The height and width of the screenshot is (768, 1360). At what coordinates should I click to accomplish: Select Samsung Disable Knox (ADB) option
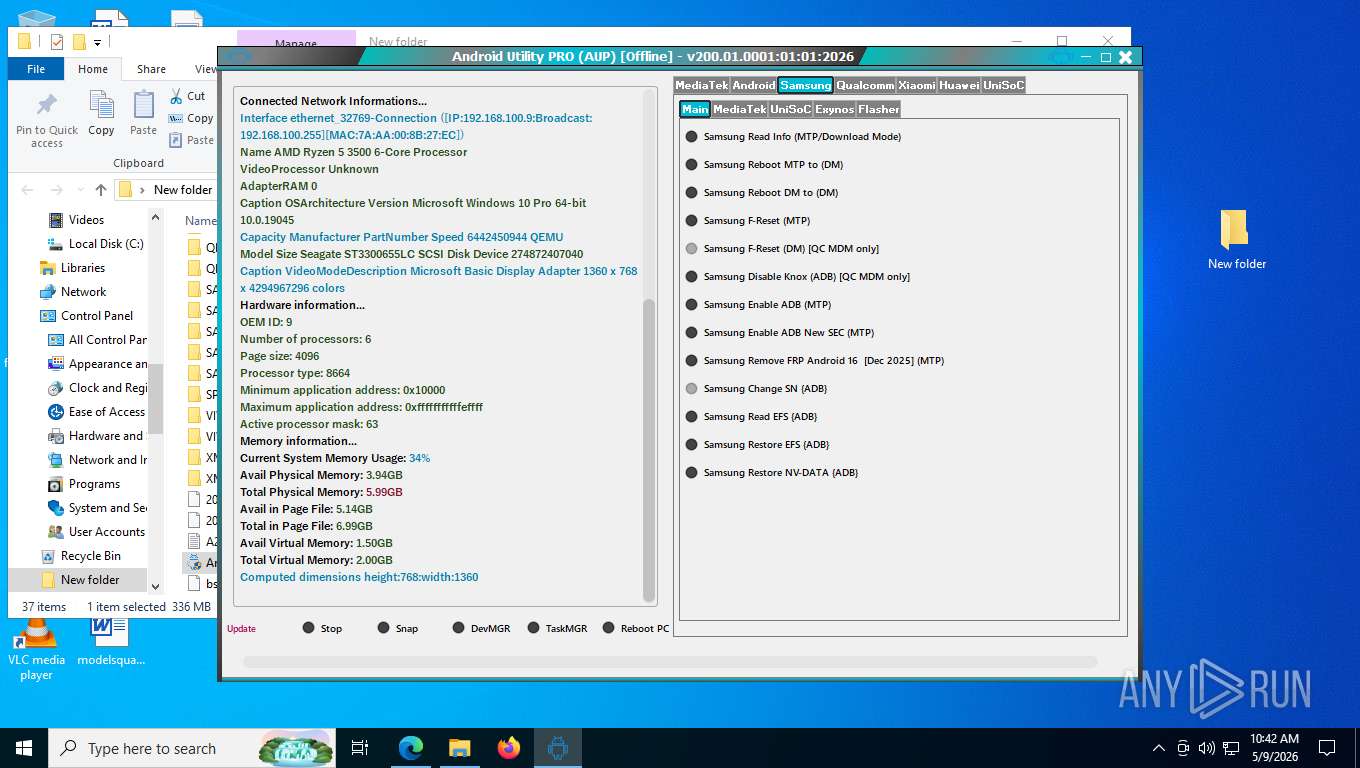pos(798,277)
